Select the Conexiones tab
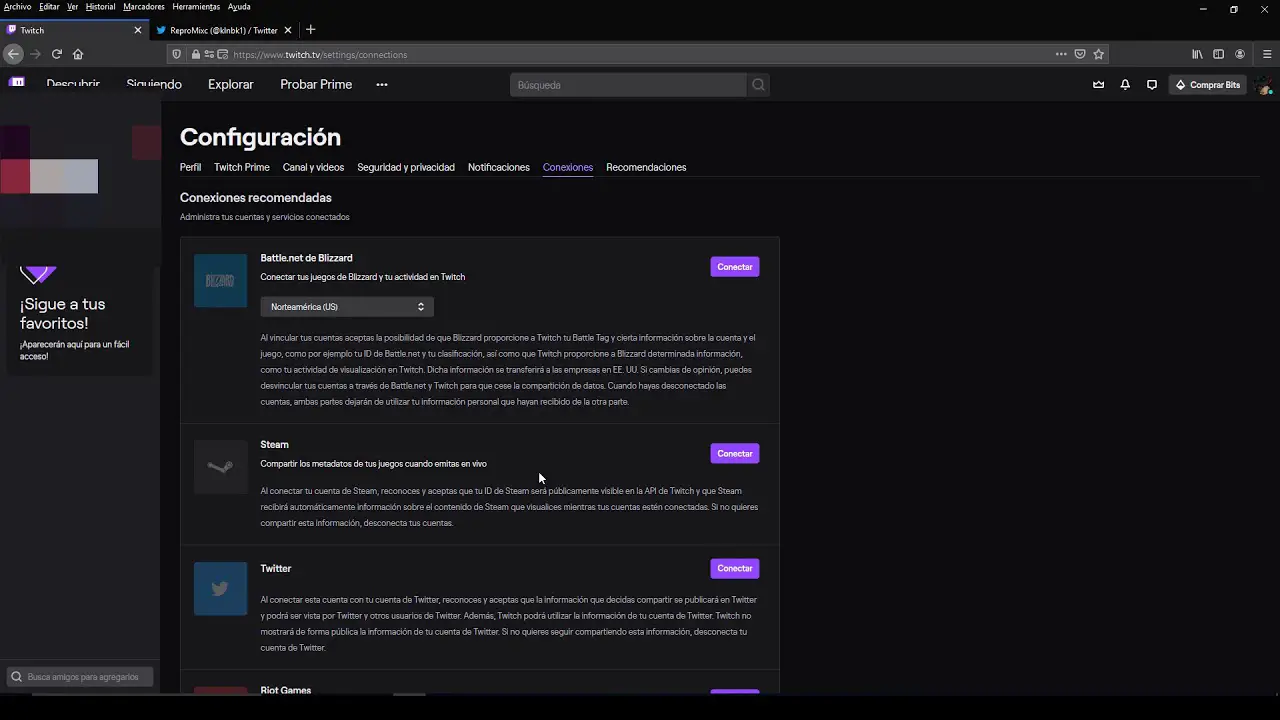 click(x=568, y=167)
